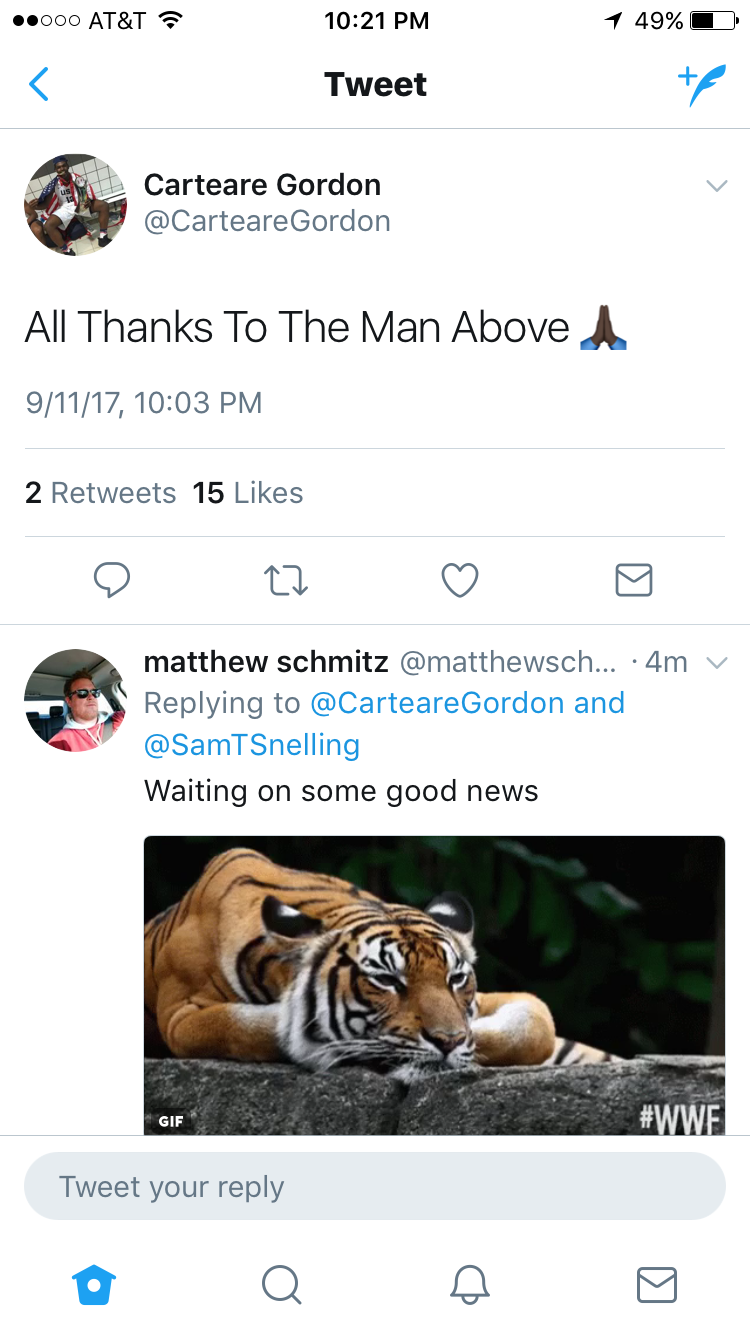Expand options chevron on Carteare Gordon's tweet
The width and height of the screenshot is (750, 1334).
(716, 186)
